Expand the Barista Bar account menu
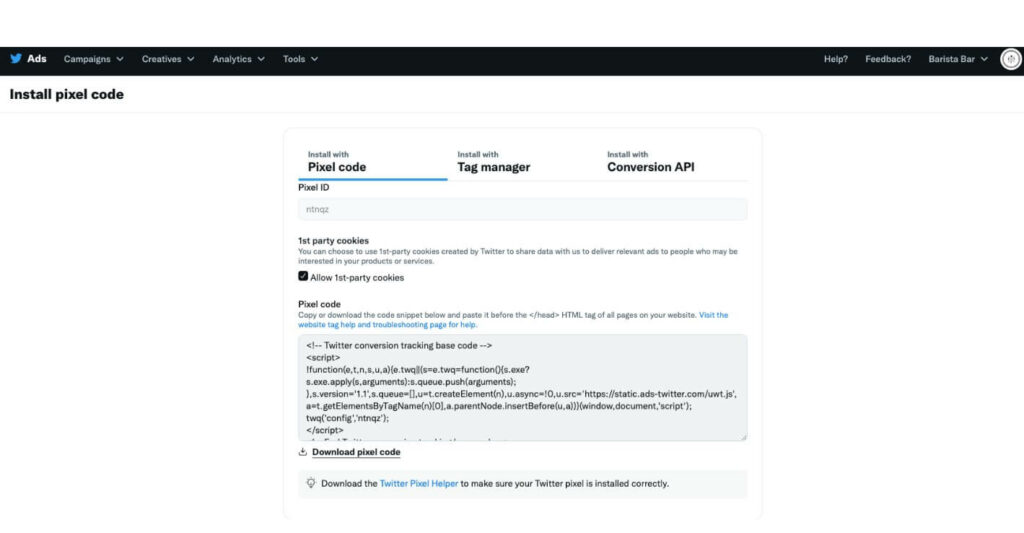 click(x=958, y=59)
